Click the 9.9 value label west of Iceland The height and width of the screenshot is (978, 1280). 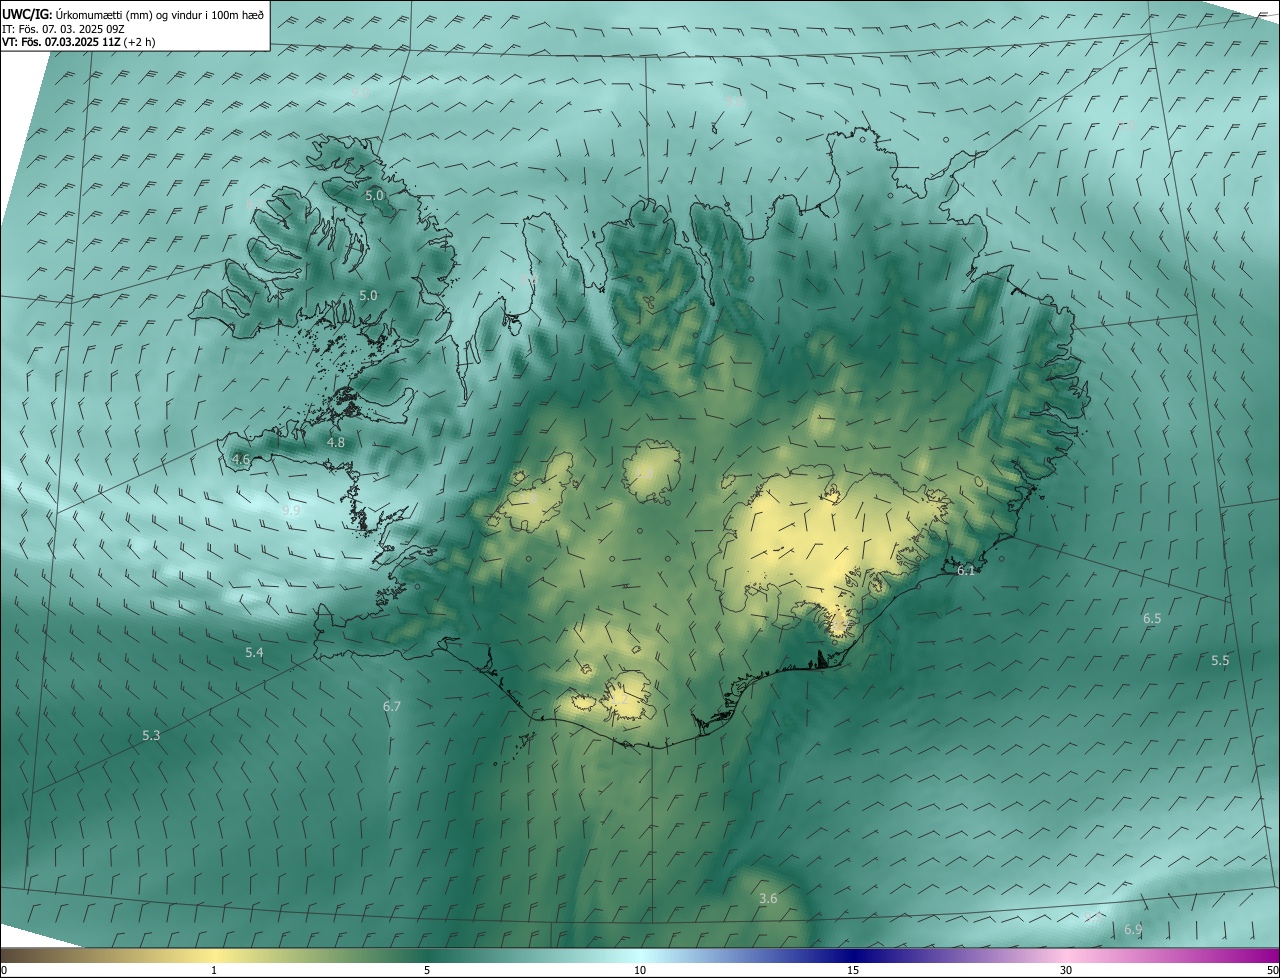coord(291,510)
